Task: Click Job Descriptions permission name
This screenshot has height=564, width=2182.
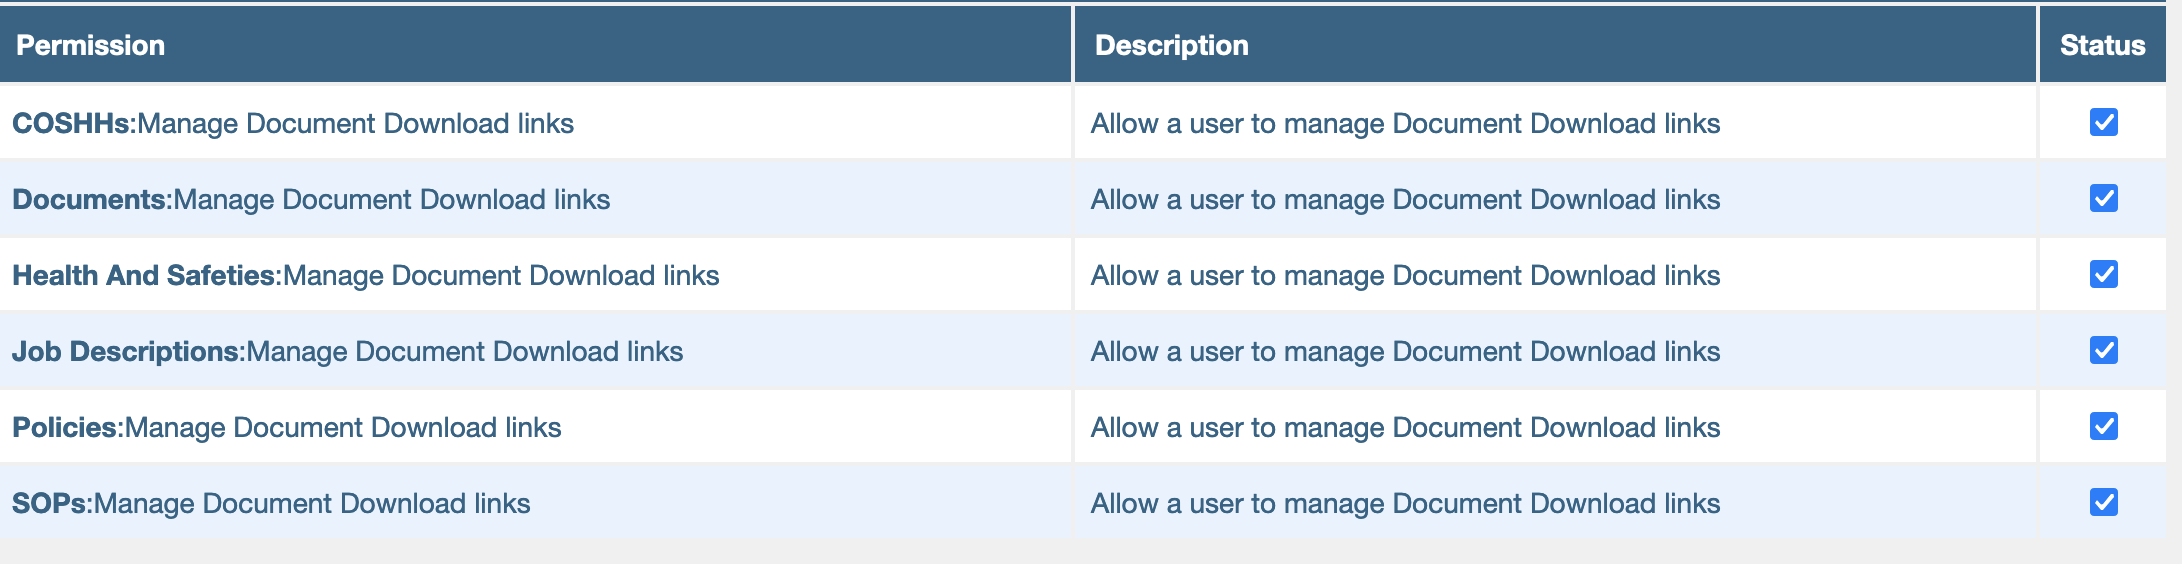Action: click(347, 351)
